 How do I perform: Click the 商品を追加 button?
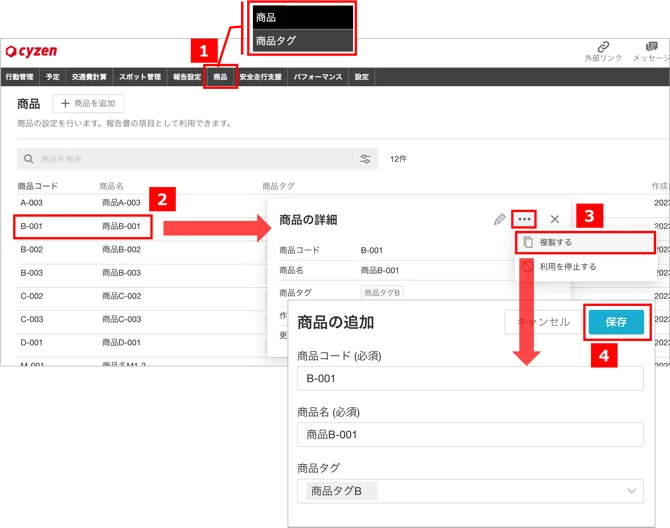[88, 103]
